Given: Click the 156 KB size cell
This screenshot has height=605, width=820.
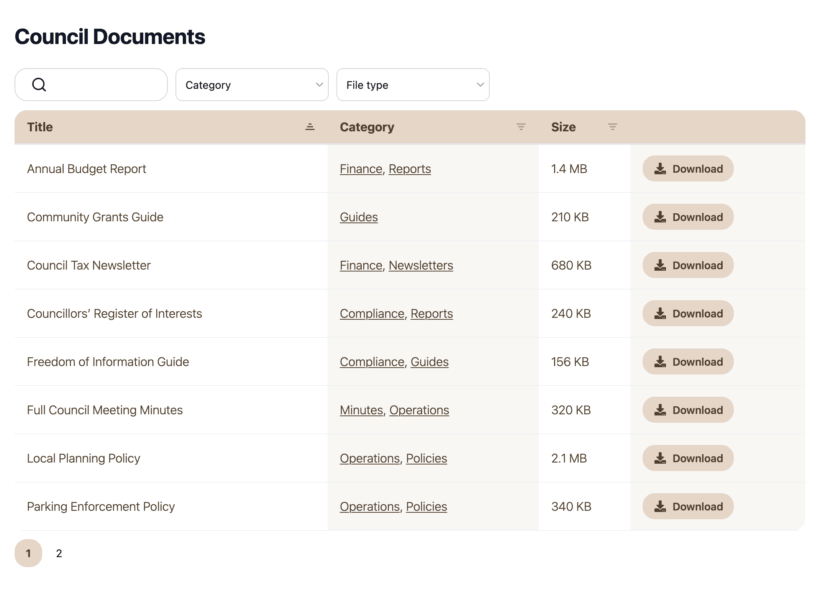Looking at the screenshot, I should (x=570, y=362).
